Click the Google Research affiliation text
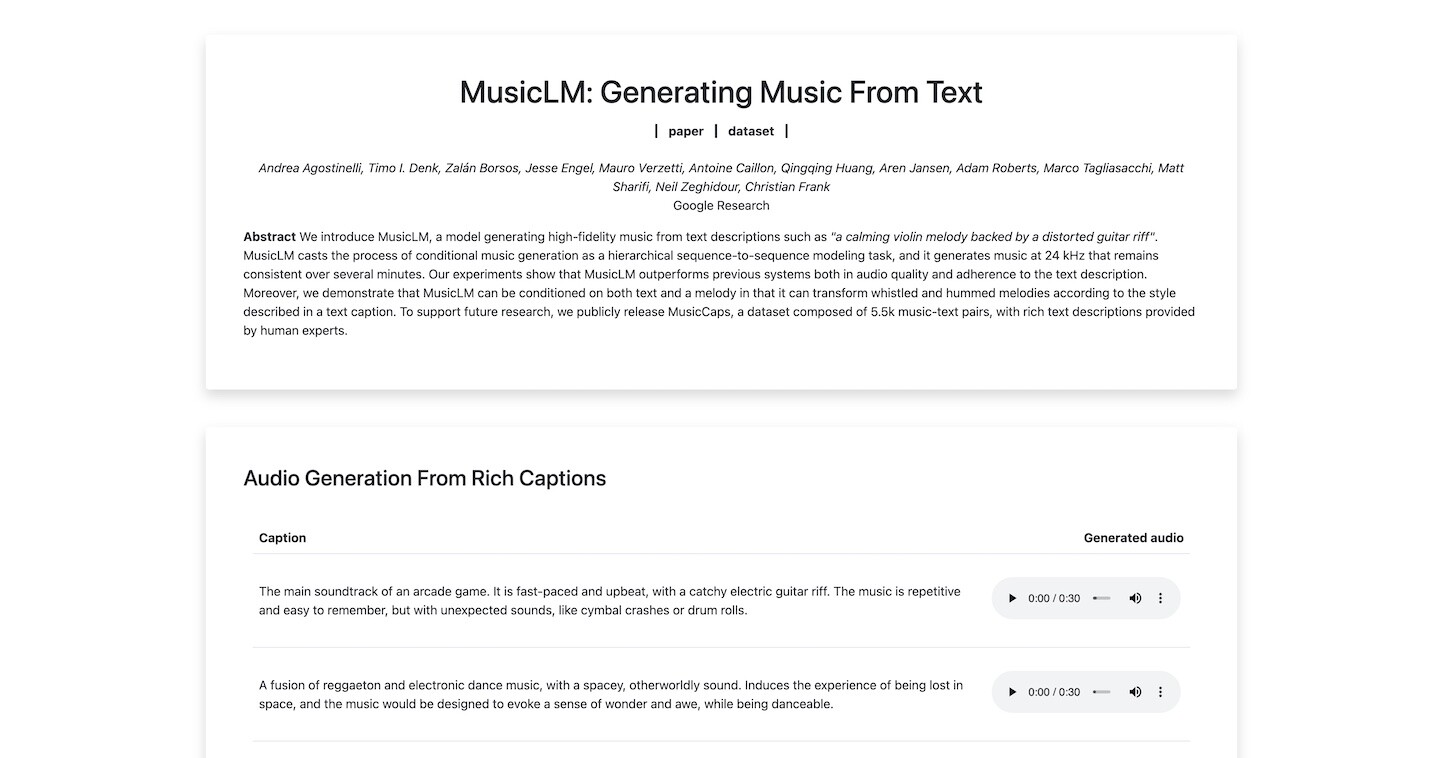1440x758 pixels. coord(721,206)
